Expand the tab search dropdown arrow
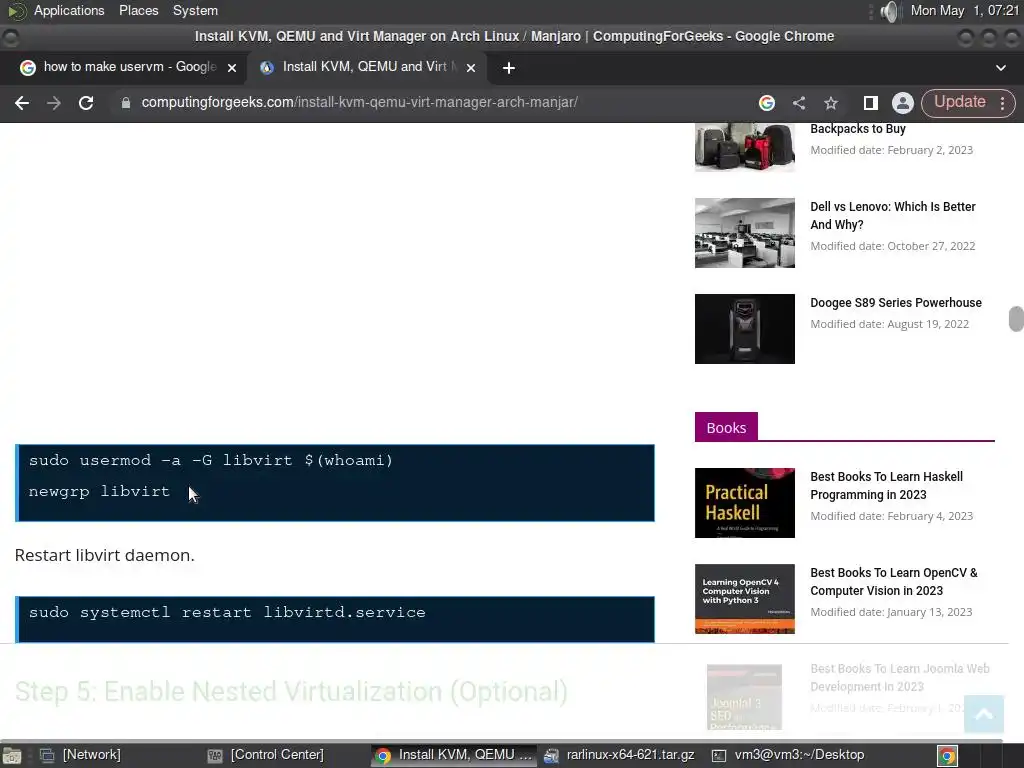1024x768 pixels. tap(1000, 68)
